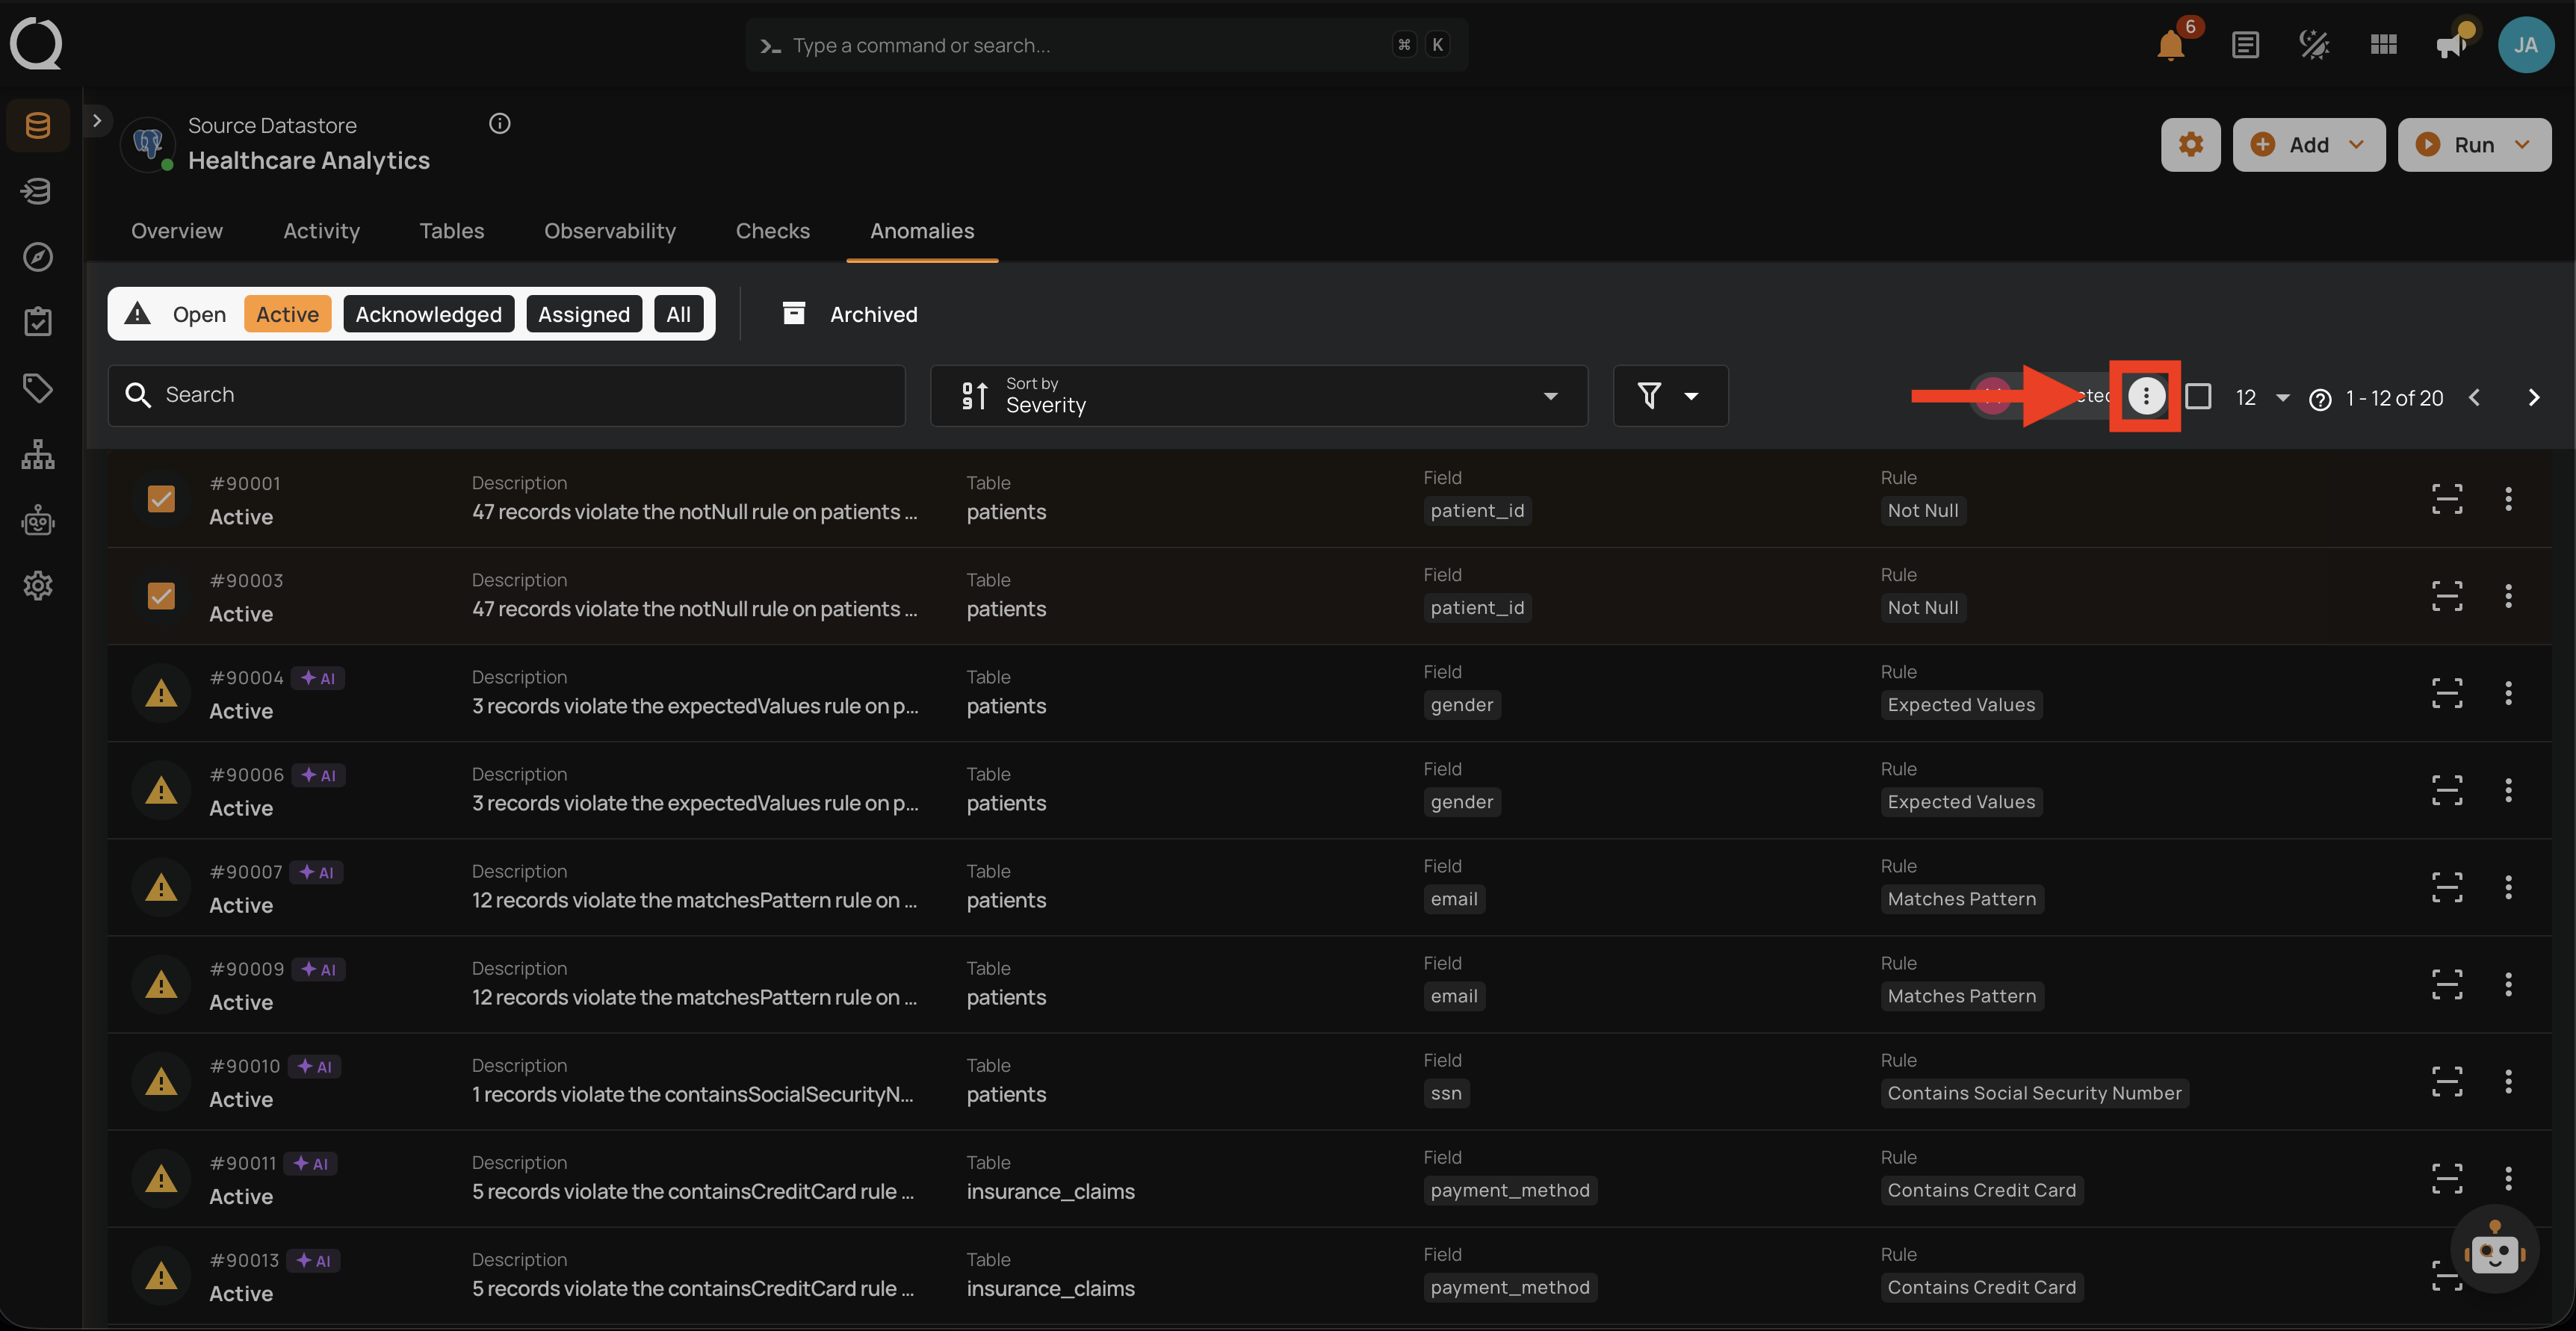Uncheck the checkbox for anomaly #90001
Viewport: 2576px width, 1331px height.
161,498
